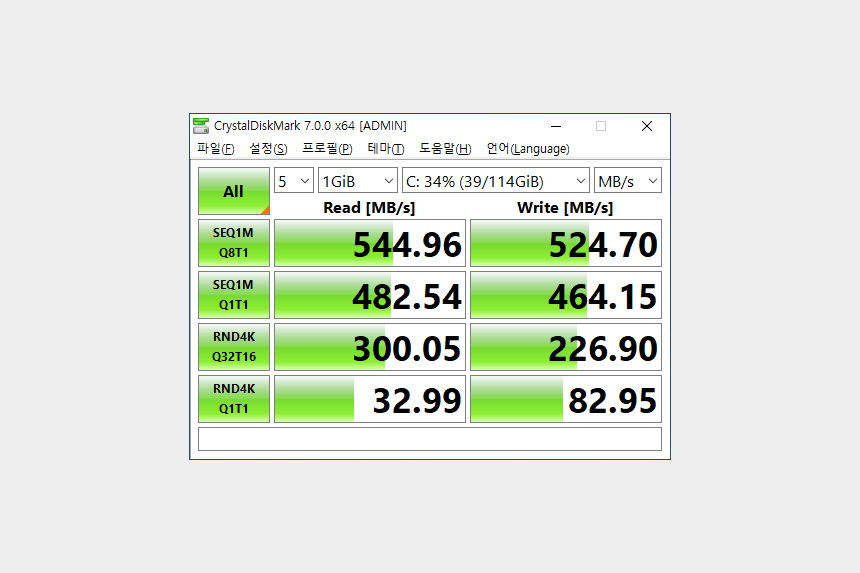
Task: Click the 464.15 write result
Action: click(566, 295)
